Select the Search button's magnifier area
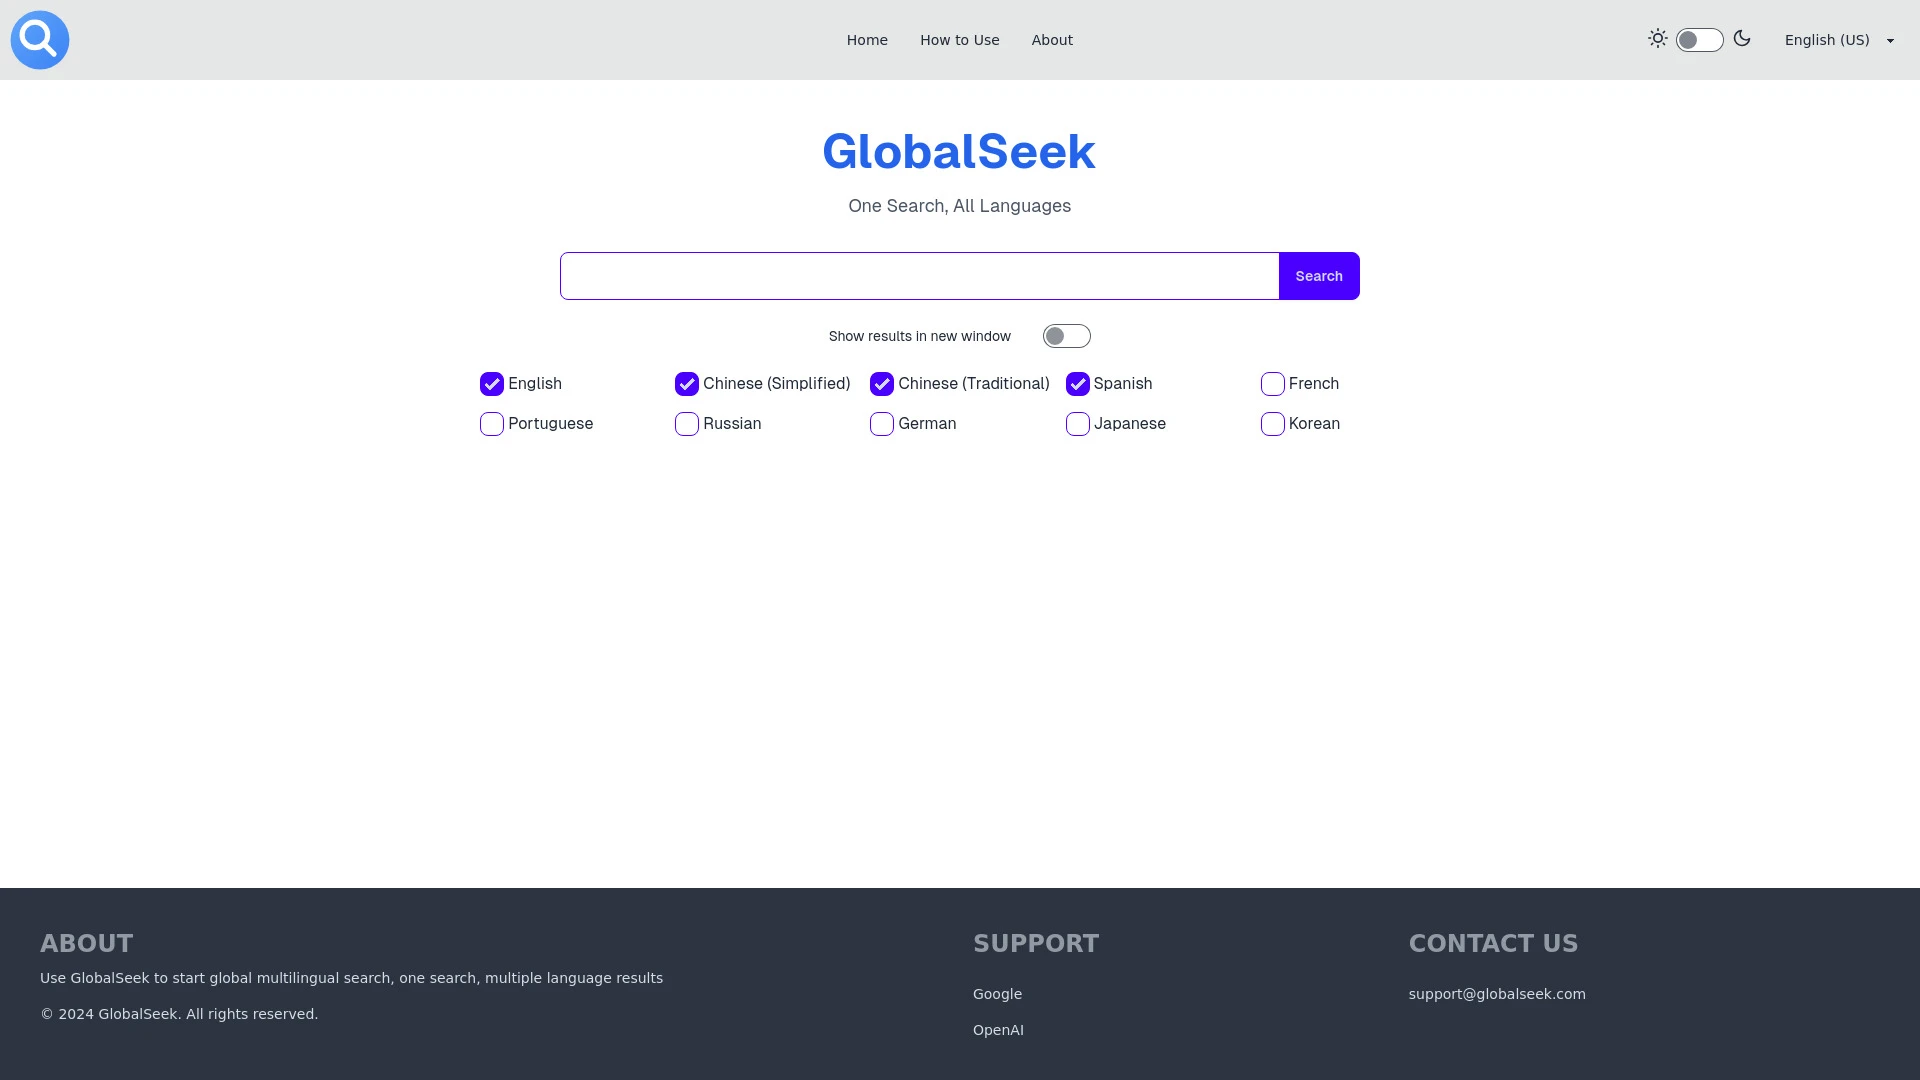 1318,276
